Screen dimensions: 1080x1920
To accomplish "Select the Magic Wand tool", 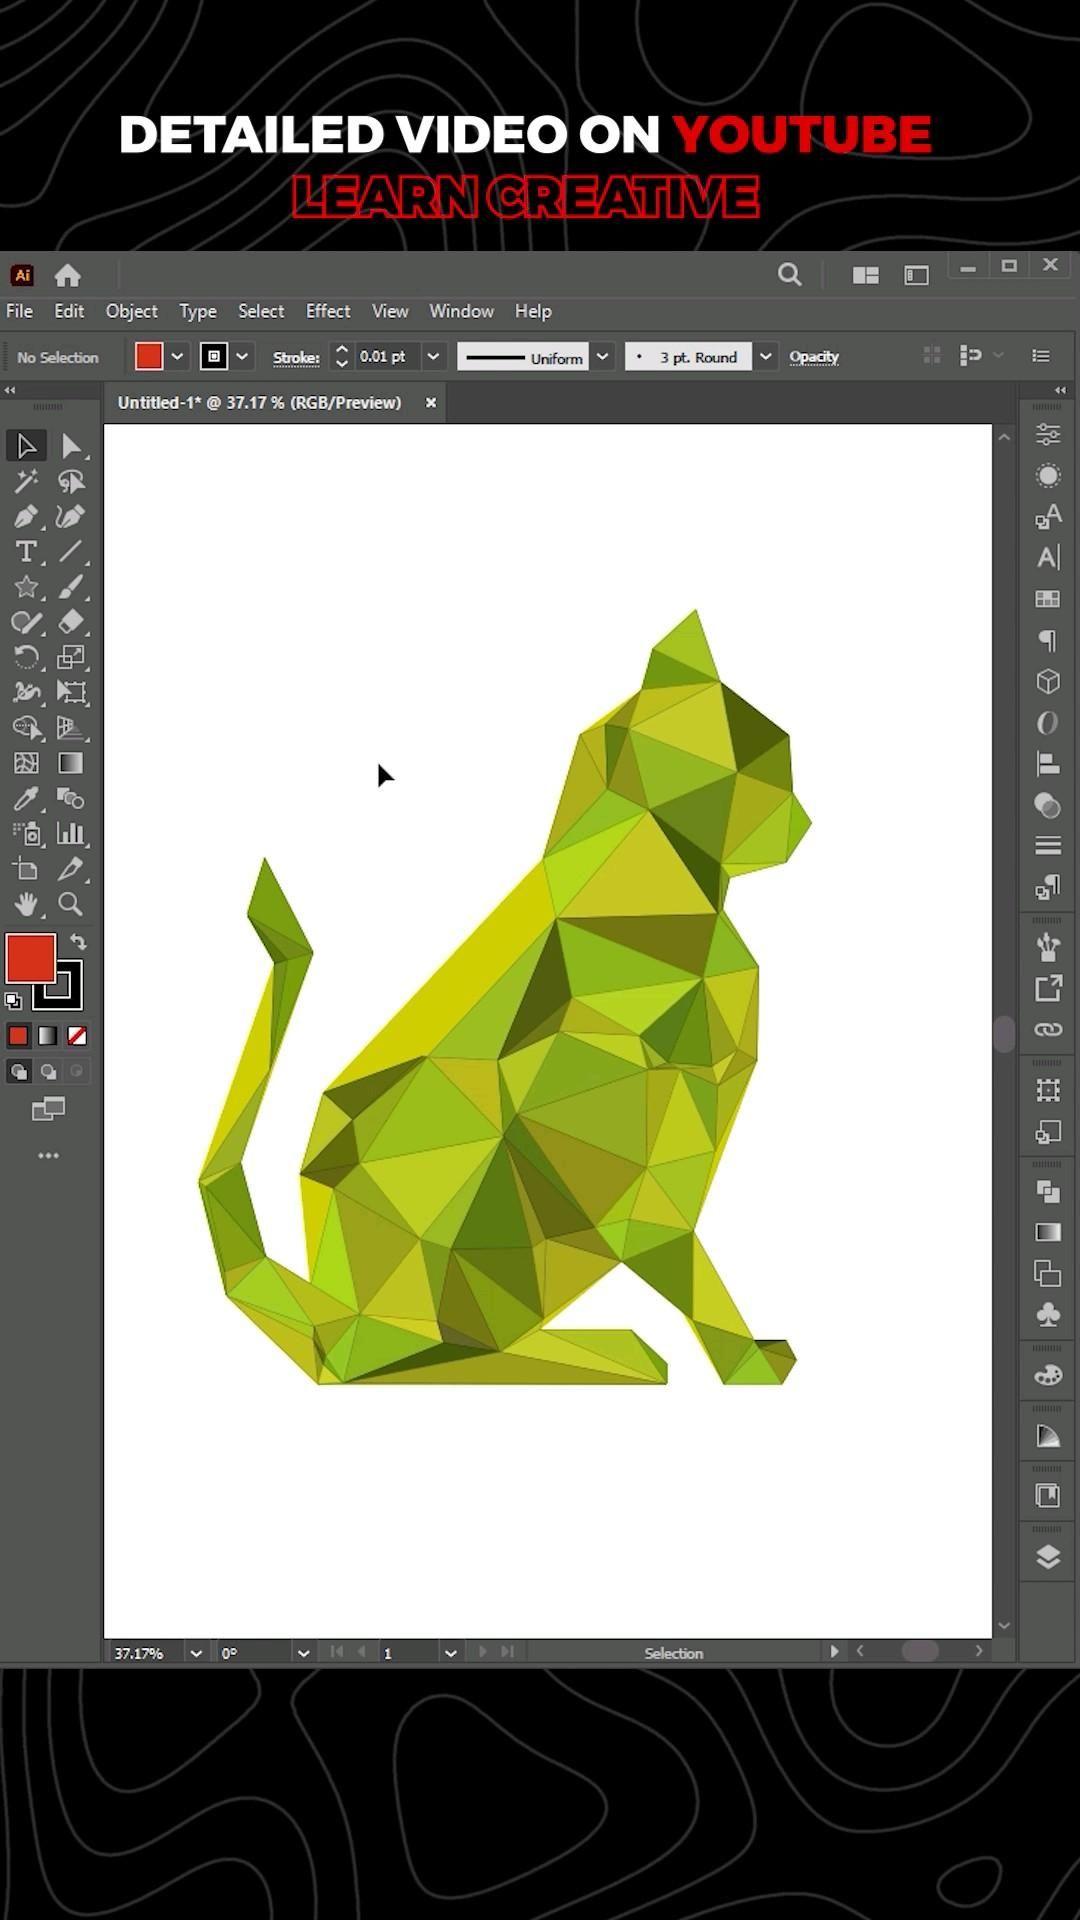I will [x=26, y=481].
